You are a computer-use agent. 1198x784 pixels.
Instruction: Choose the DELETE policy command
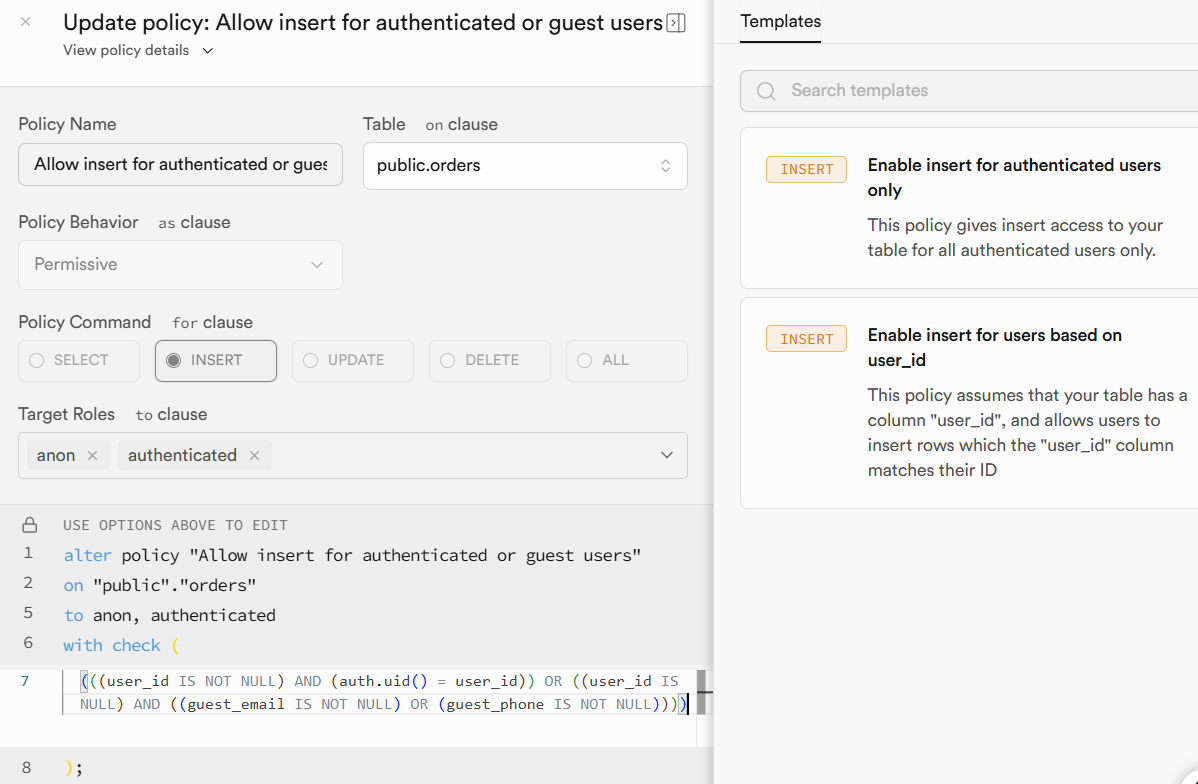tap(490, 361)
